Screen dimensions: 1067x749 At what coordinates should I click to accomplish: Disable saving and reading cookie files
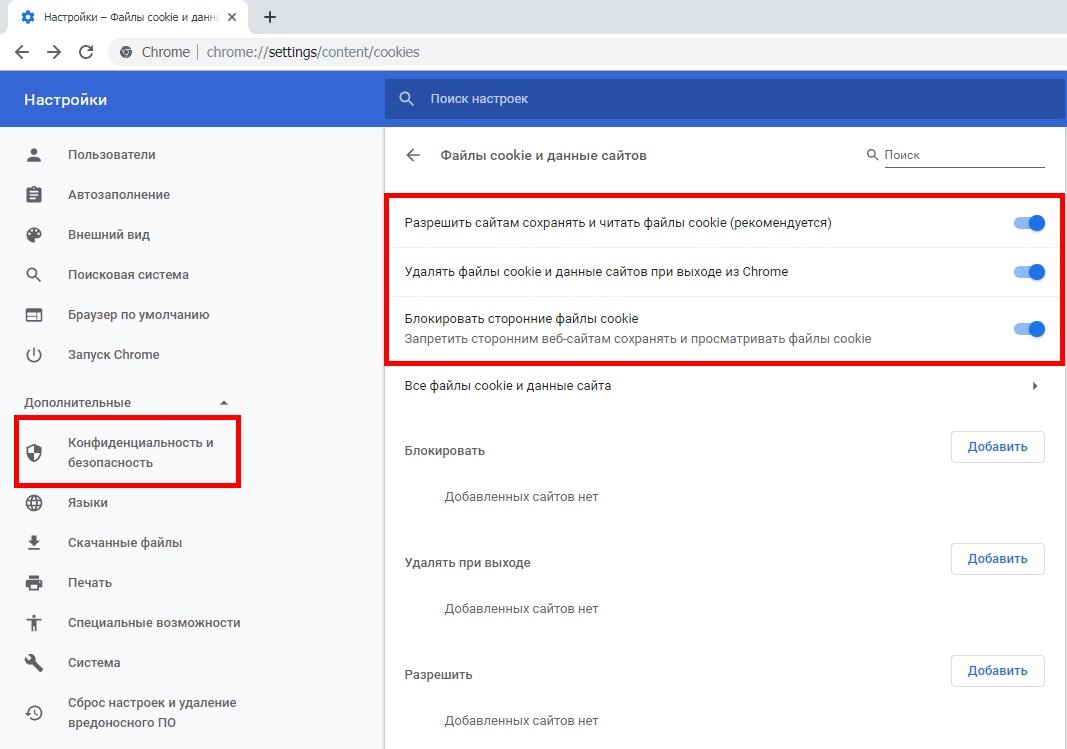pyautogui.click(x=1028, y=223)
